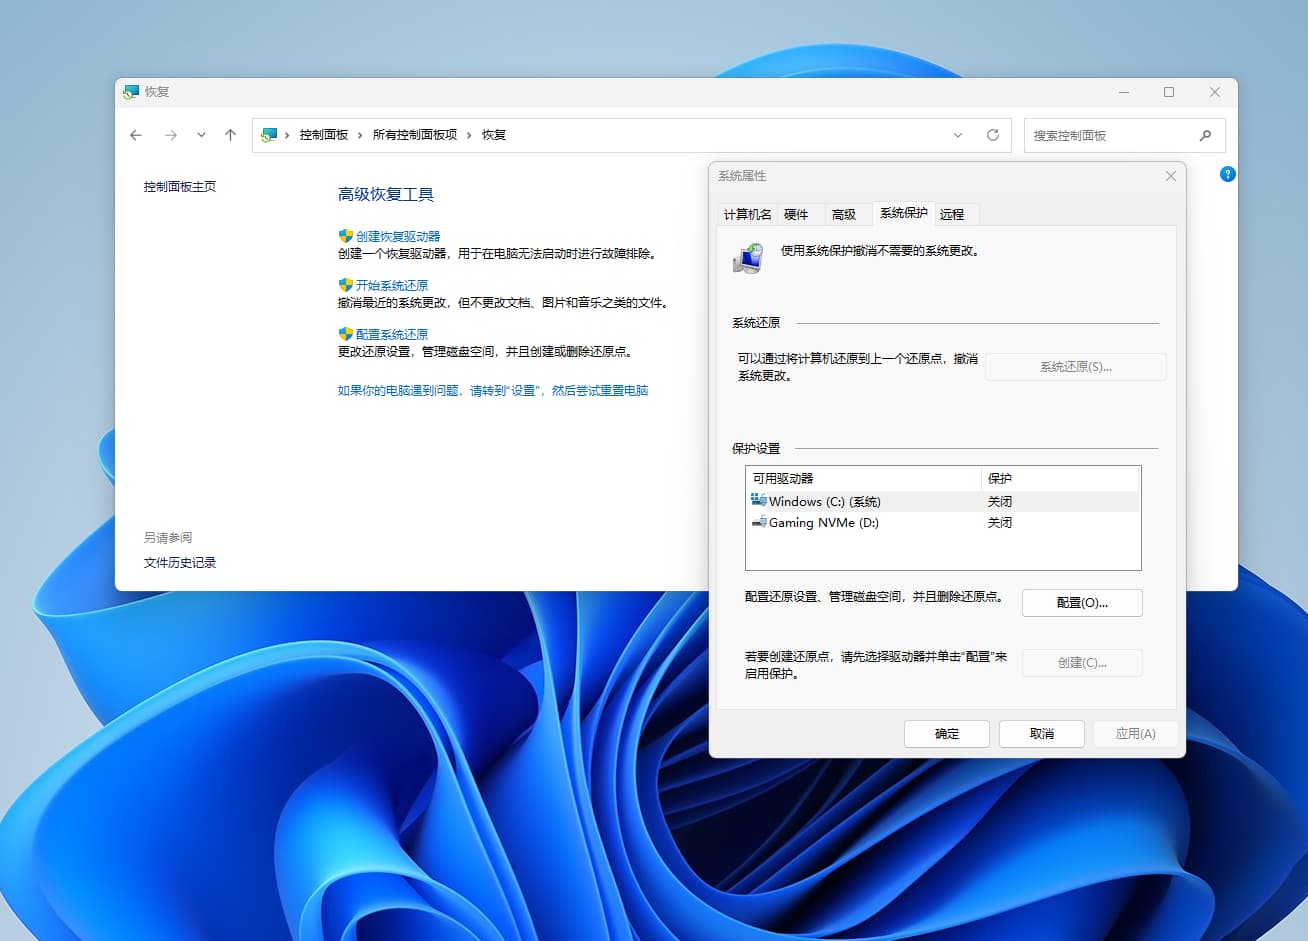Click the refresh icon in the address bar
This screenshot has height=941, width=1308.
tap(993, 134)
